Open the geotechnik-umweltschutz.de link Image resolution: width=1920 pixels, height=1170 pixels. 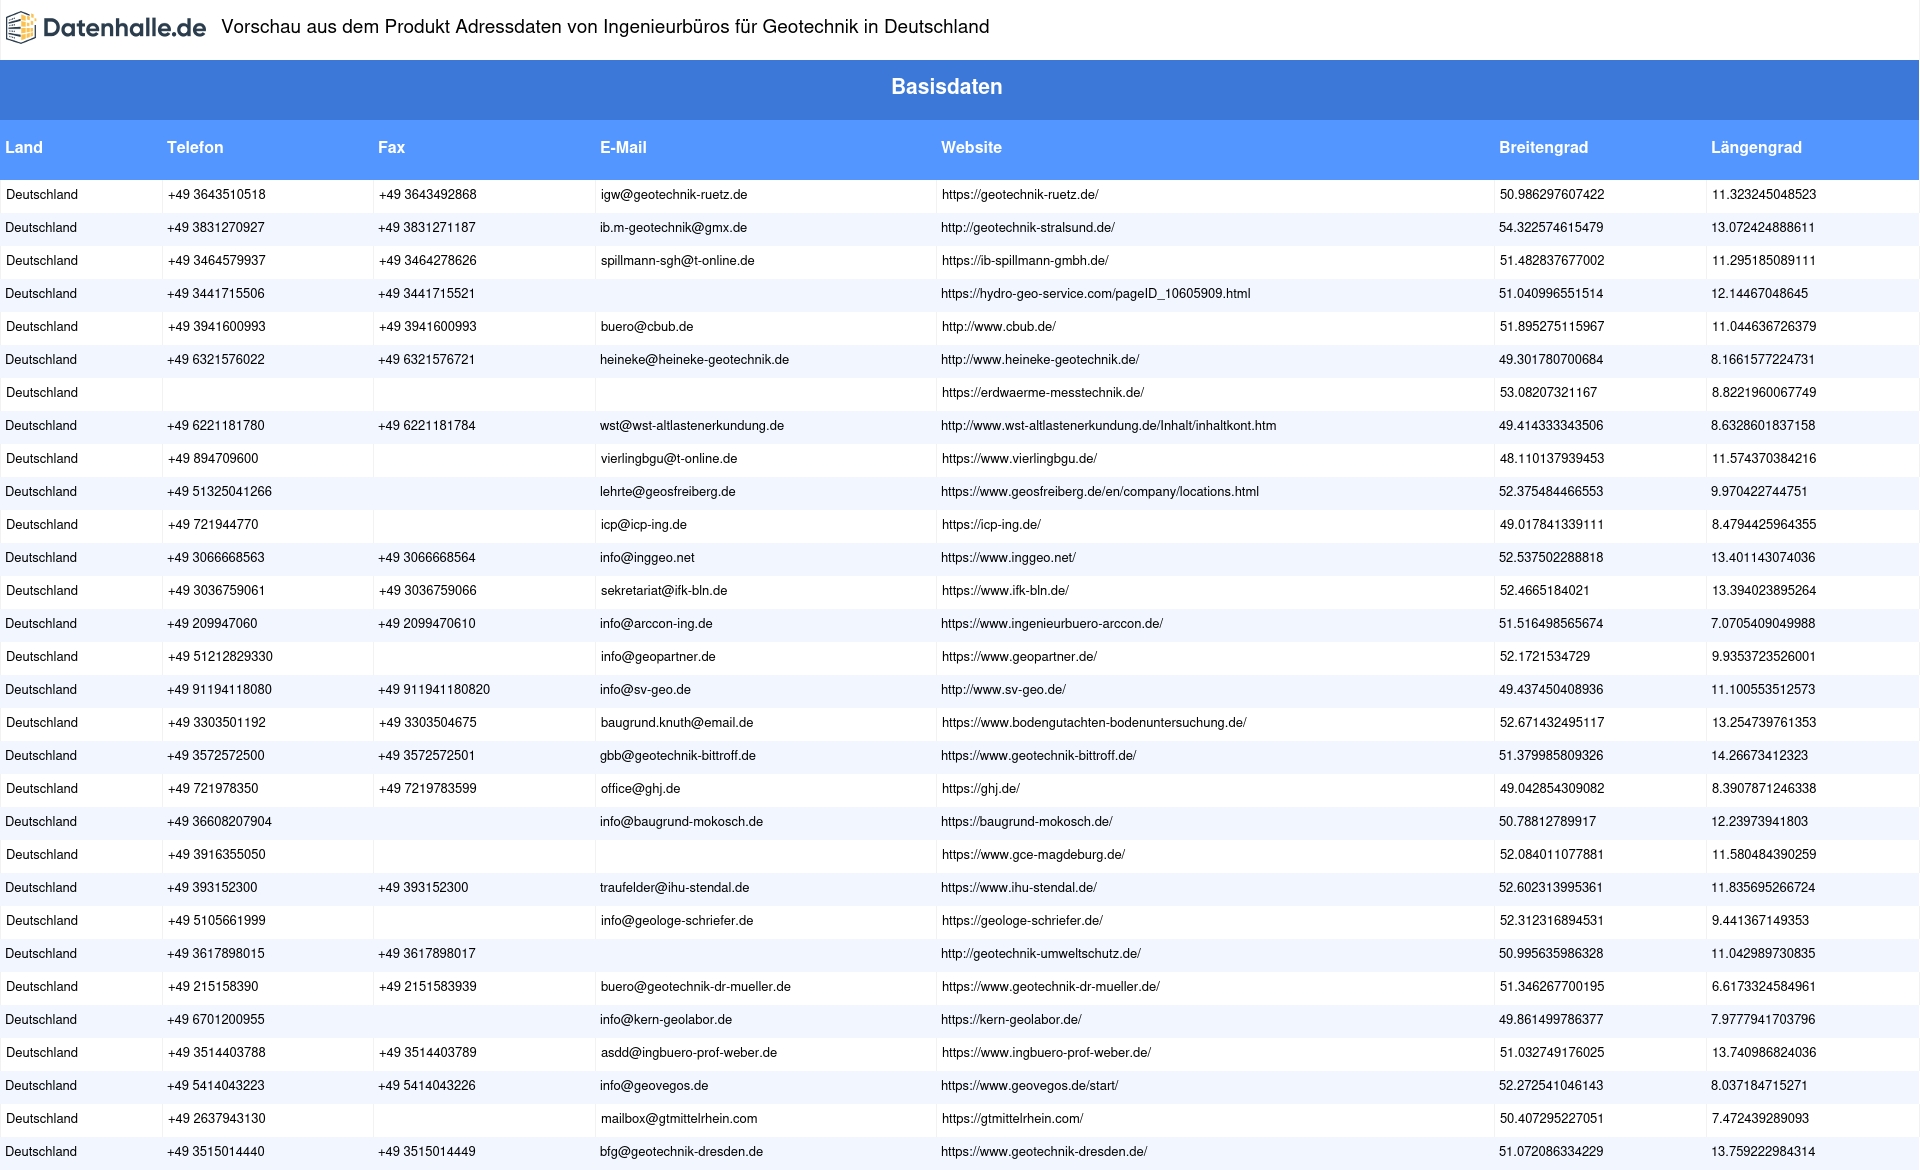coord(1041,954)
